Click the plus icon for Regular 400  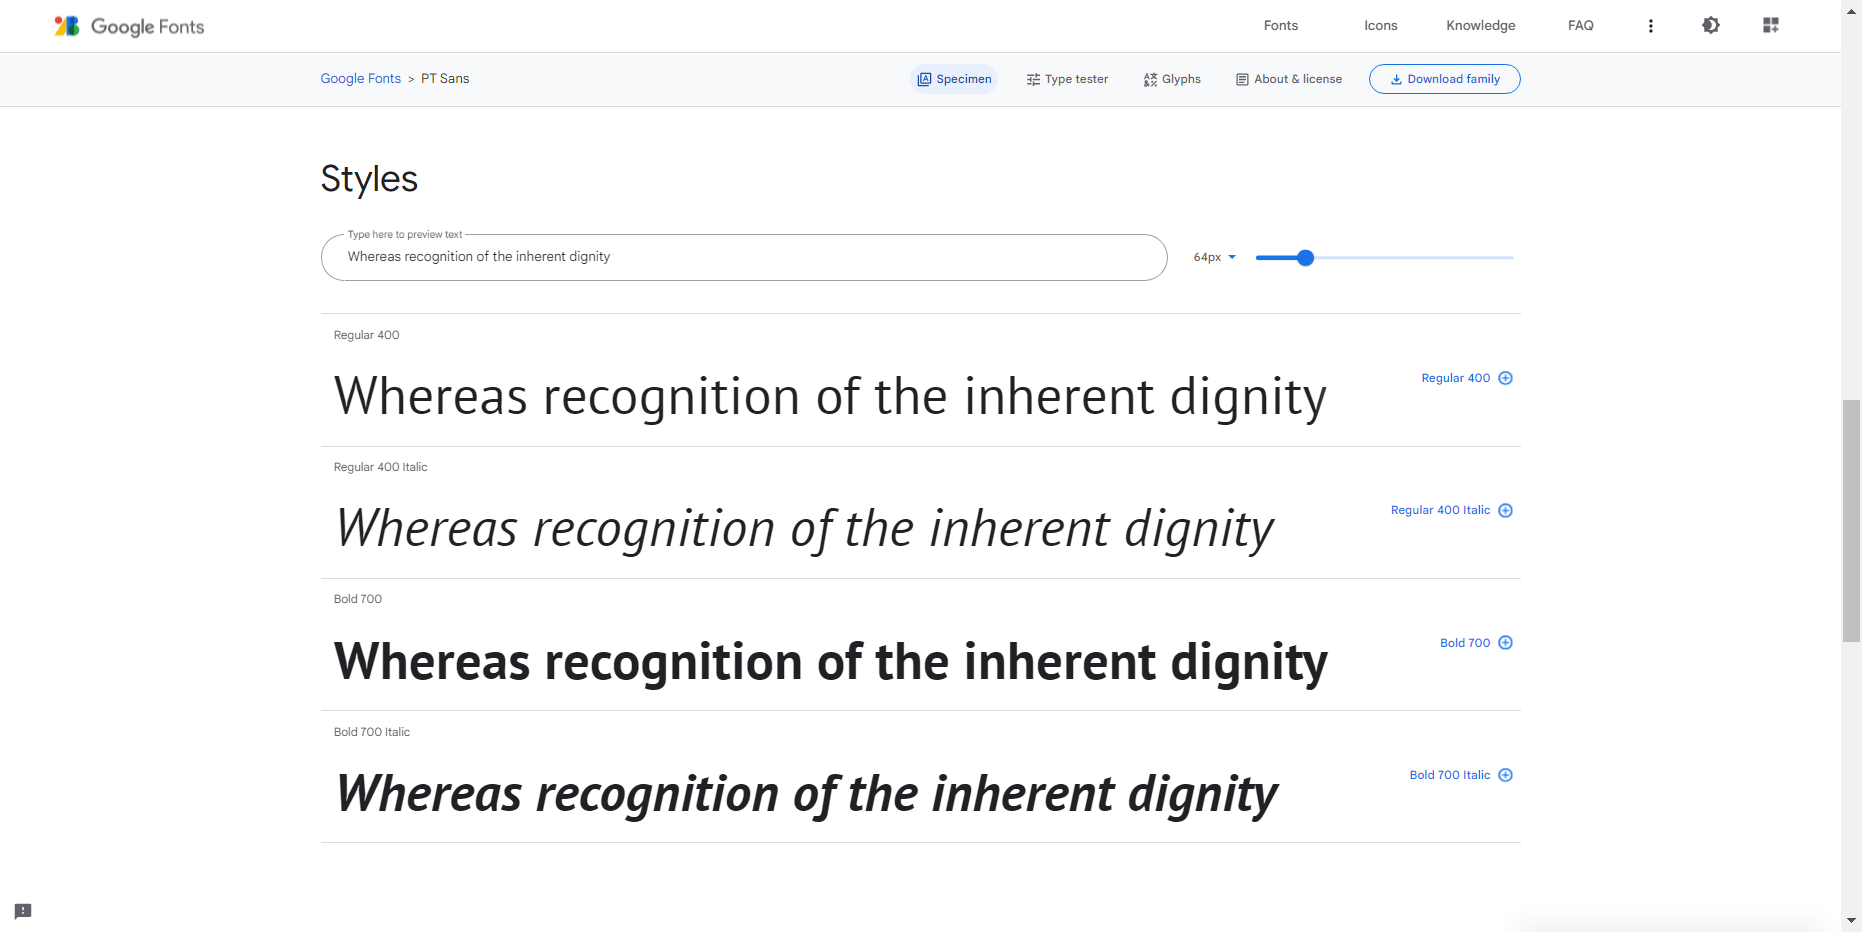pos(1505,378)
